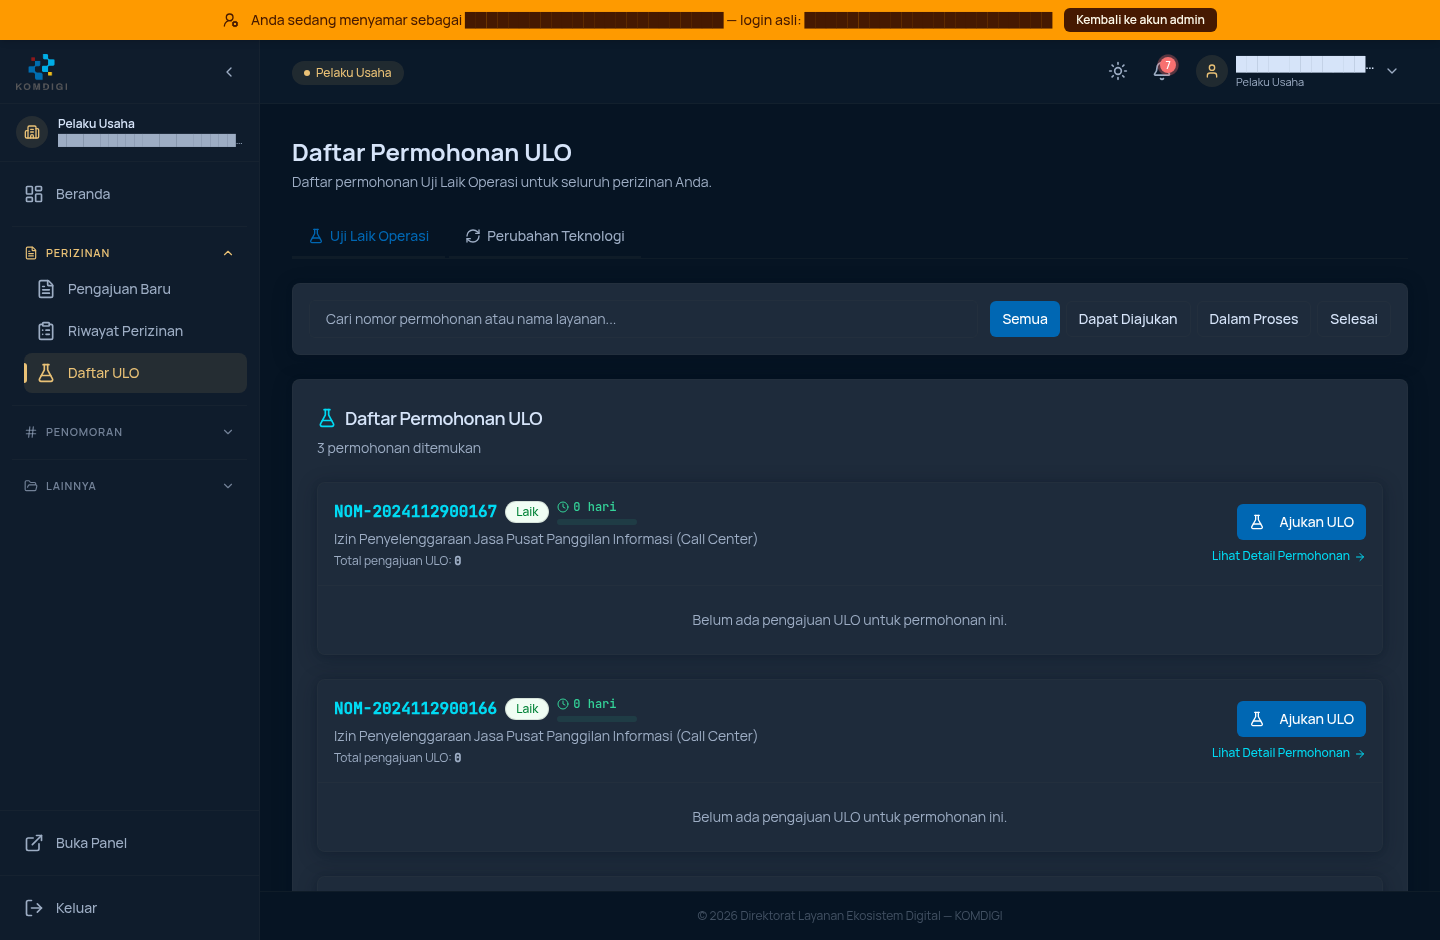Filter by Dalam Proses
The height and width of the screenshot is (940, 1440).
point(1254,319)
